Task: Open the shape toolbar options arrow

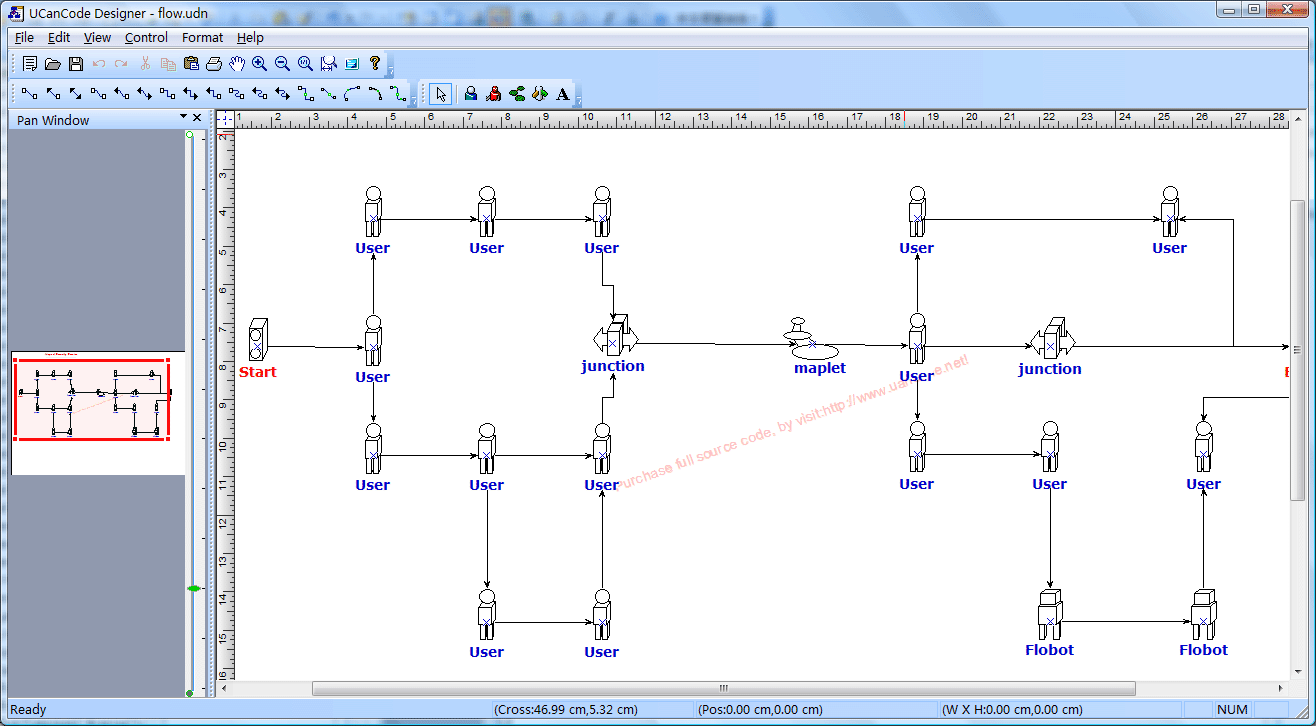Action: (x=579, y=100)
